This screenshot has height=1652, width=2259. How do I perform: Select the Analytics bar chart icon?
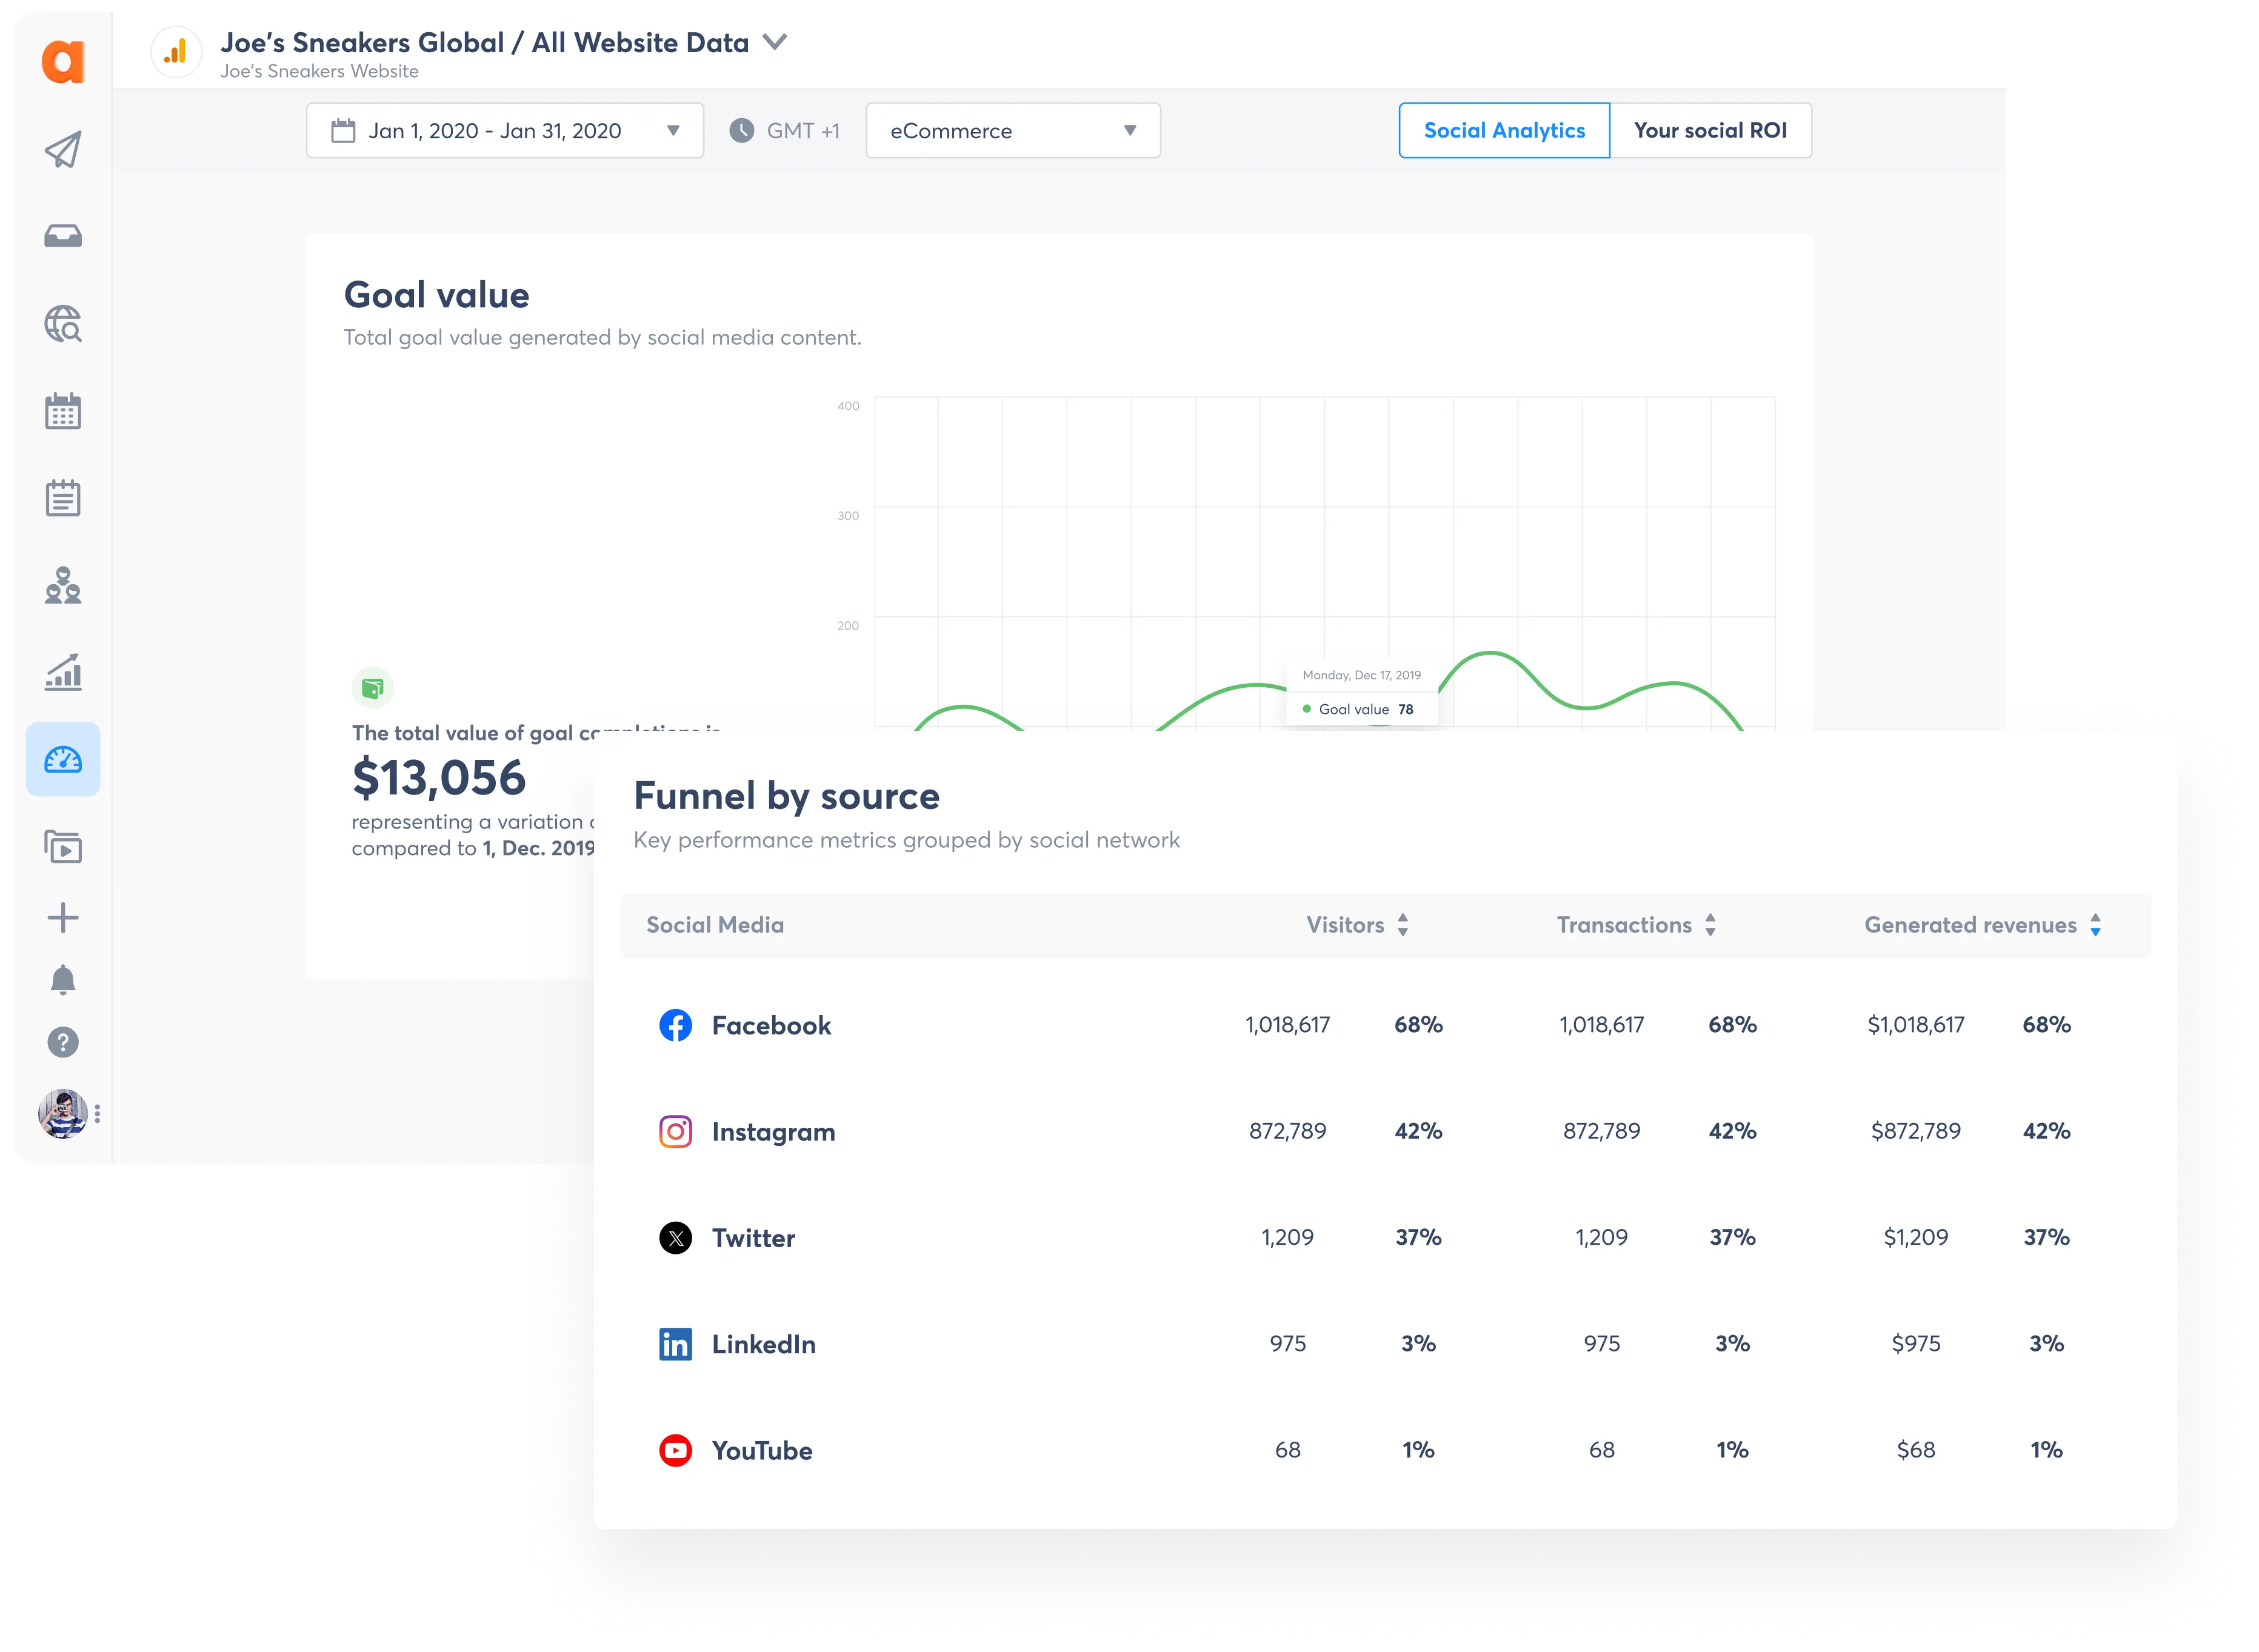(62, 672)
